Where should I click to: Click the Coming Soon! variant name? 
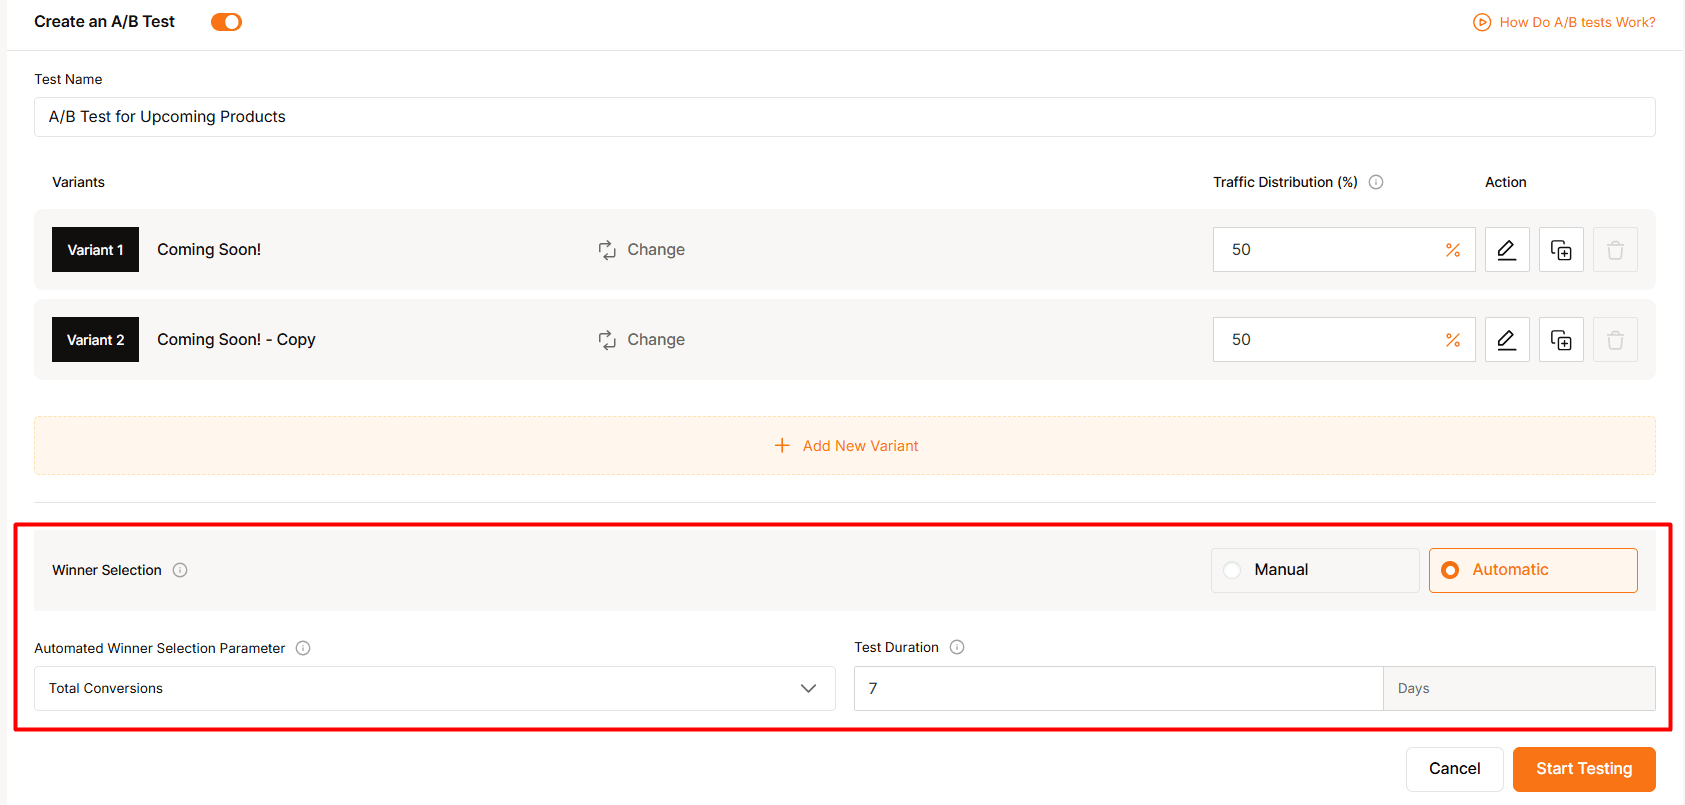point(209,250)
